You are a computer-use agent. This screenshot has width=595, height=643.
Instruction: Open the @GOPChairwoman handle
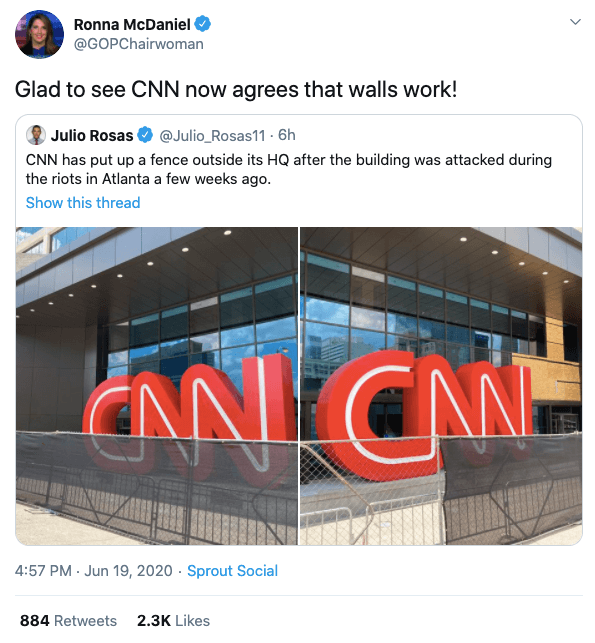click(139, 44)
